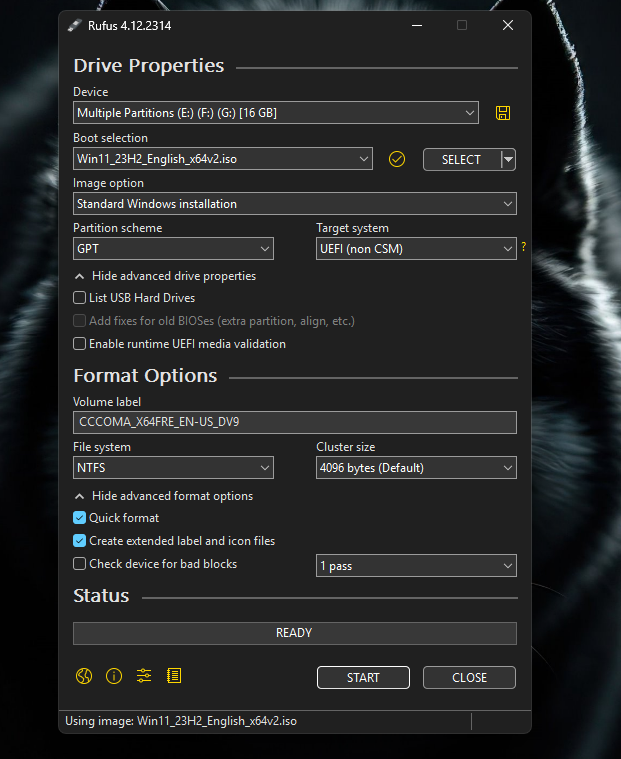Screen dimensions: 621x759
Task: Click the Status heading
Action: (x=101, y=595)
